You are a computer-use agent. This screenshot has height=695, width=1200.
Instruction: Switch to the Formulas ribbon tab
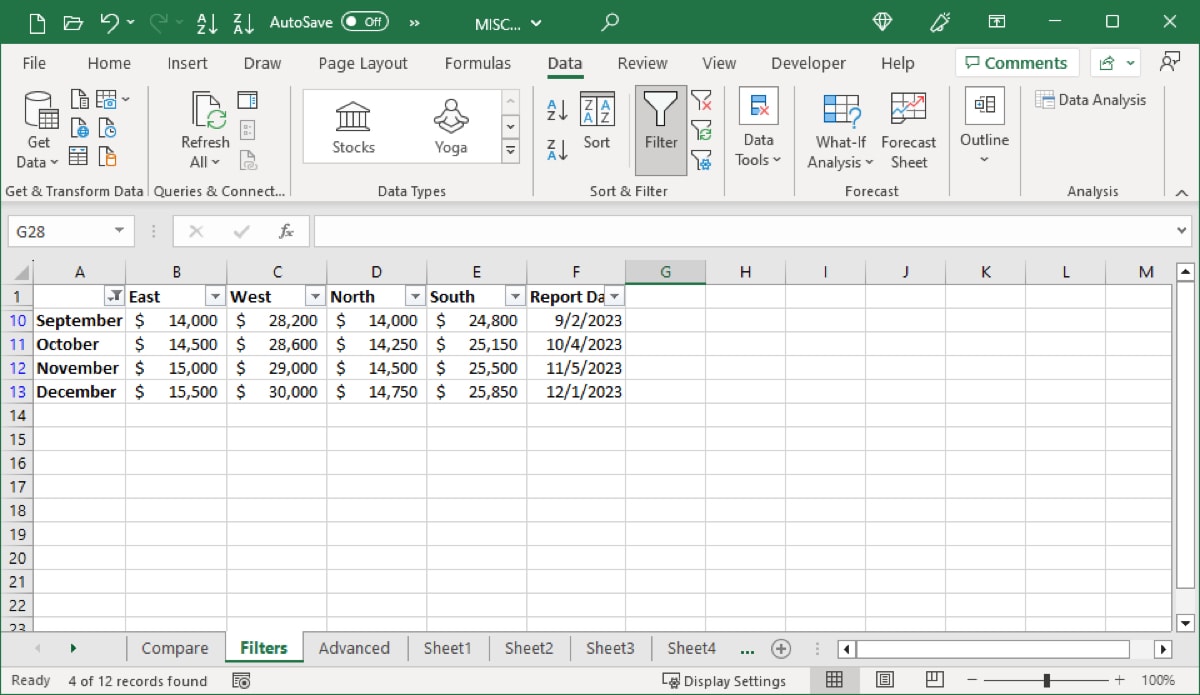[478, 62]
